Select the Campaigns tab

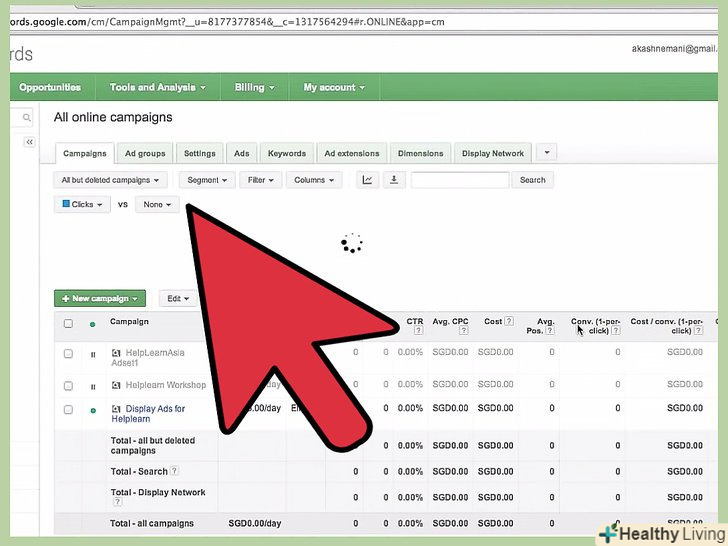pos(84,153)
